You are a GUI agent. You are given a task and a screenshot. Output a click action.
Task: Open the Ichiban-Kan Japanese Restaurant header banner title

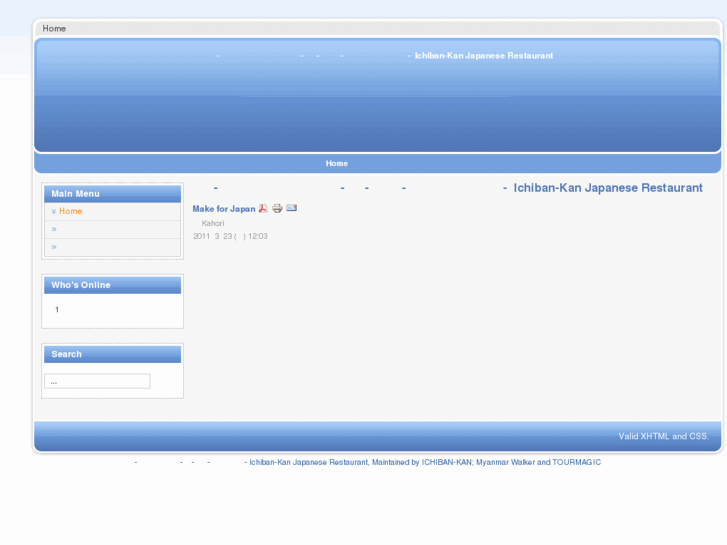[x=484, y=56]
